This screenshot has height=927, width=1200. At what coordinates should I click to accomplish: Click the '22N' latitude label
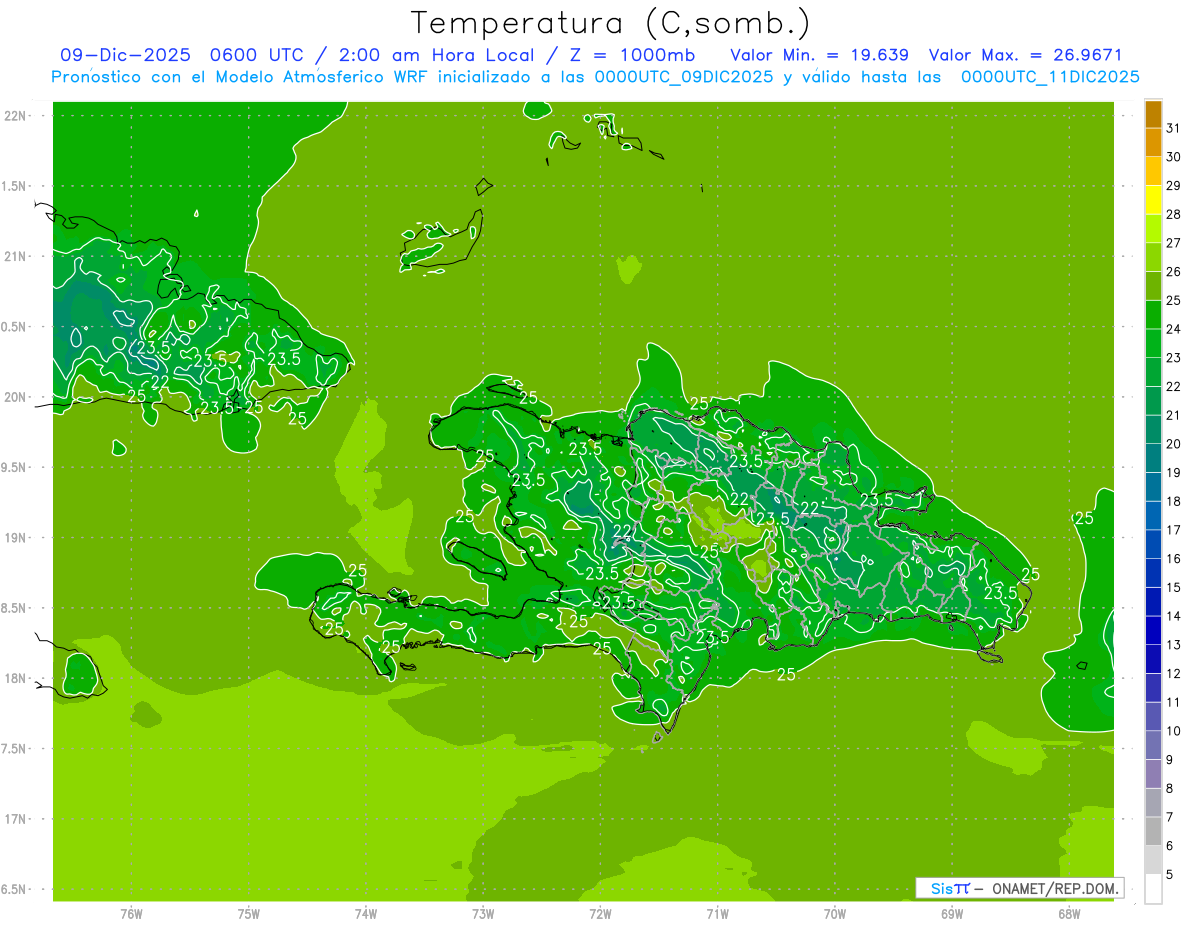15,115
